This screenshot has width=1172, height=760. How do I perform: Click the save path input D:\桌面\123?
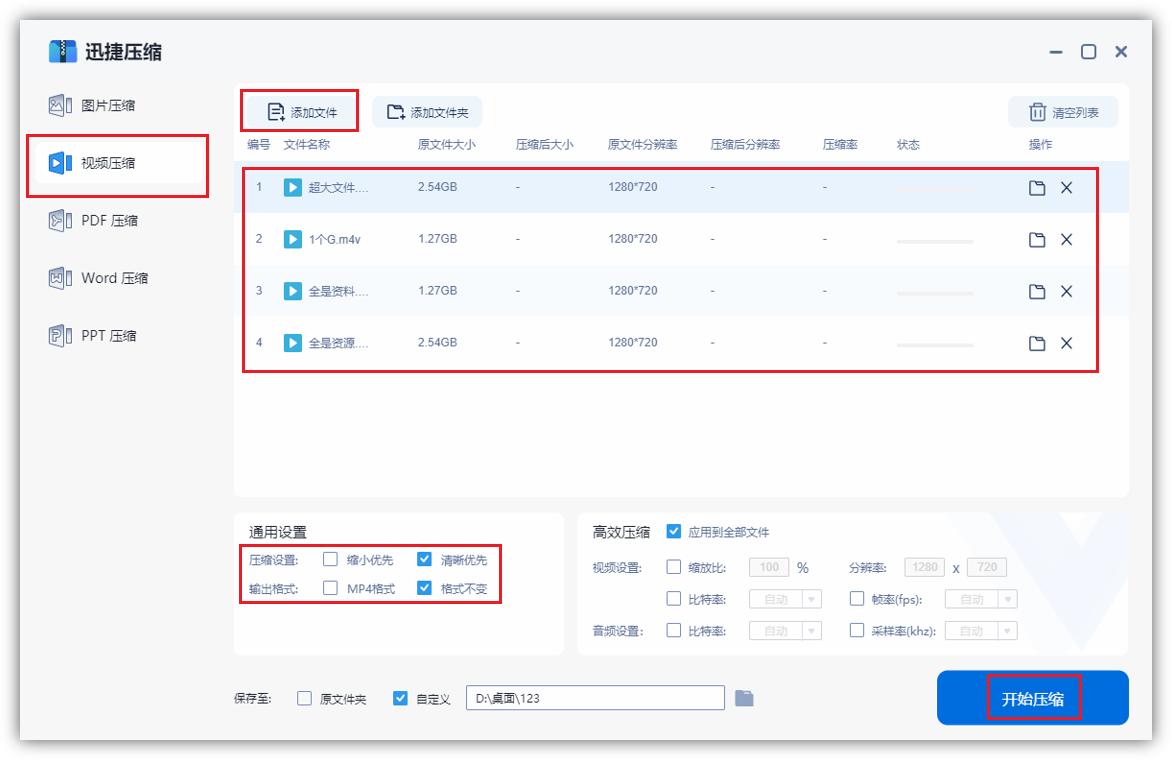(597, 698)
